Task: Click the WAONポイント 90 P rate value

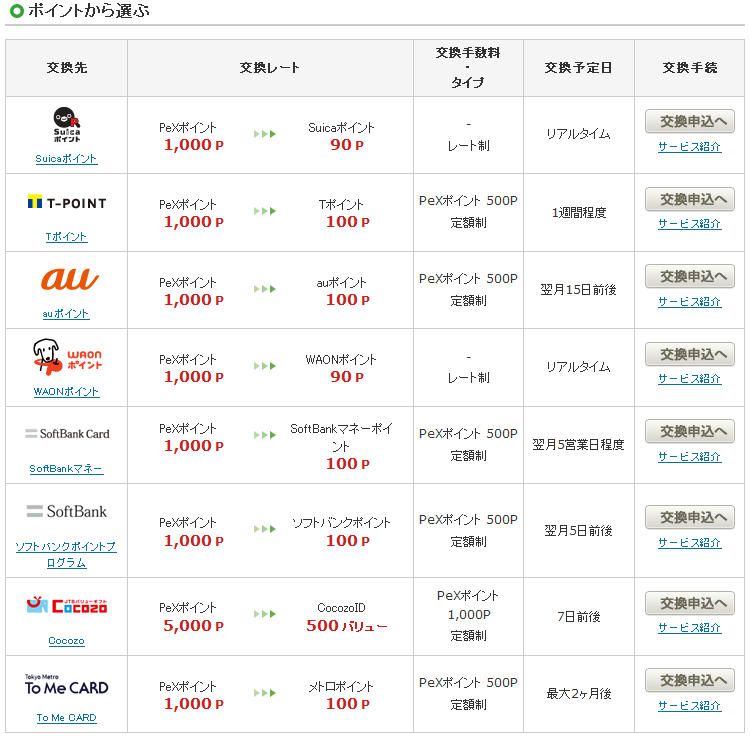Action: [x=347, y=376]
